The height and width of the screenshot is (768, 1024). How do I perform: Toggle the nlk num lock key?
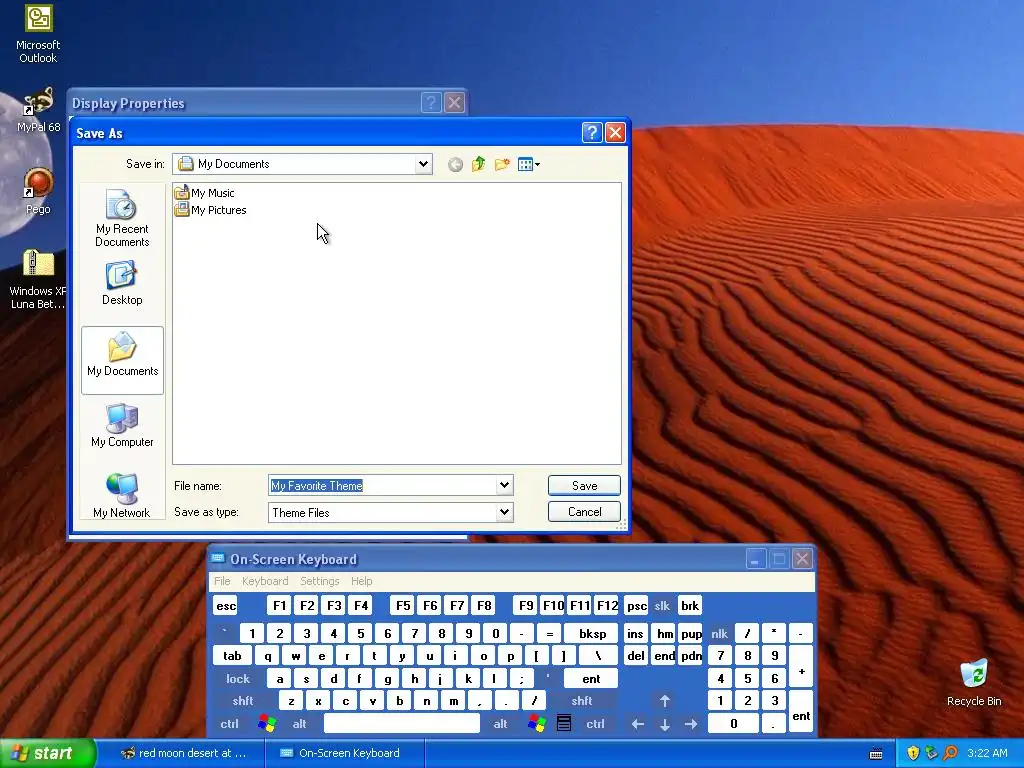pos(719,633)
